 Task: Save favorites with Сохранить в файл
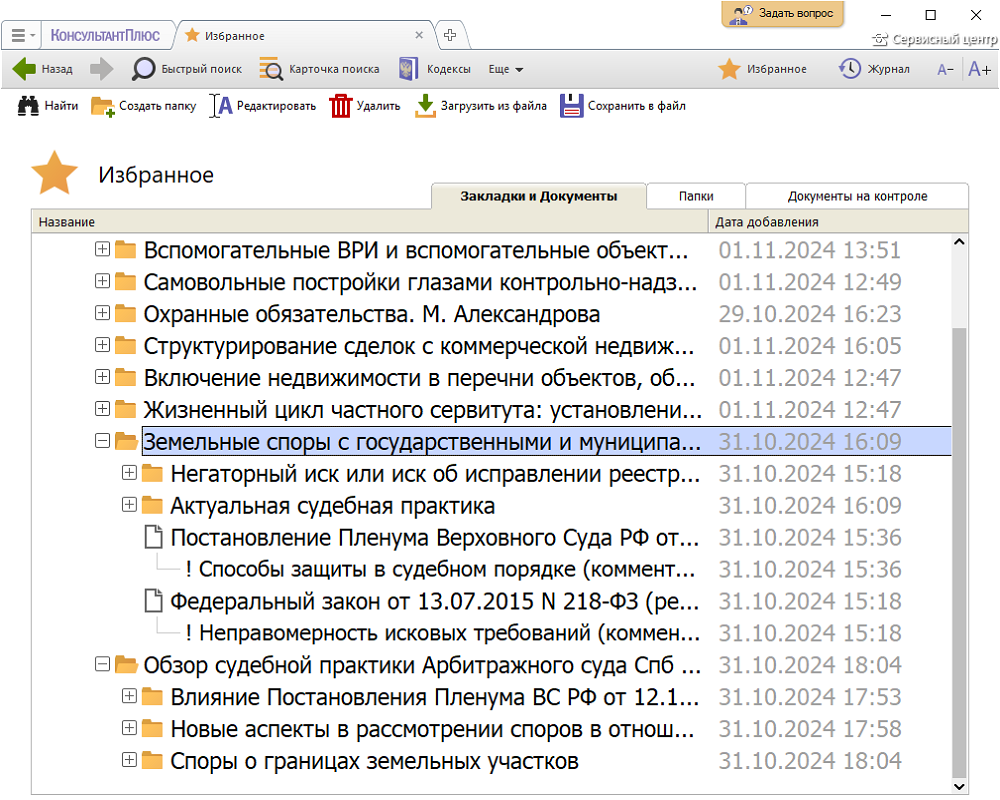pyautogui.click(x=571, y=106)
